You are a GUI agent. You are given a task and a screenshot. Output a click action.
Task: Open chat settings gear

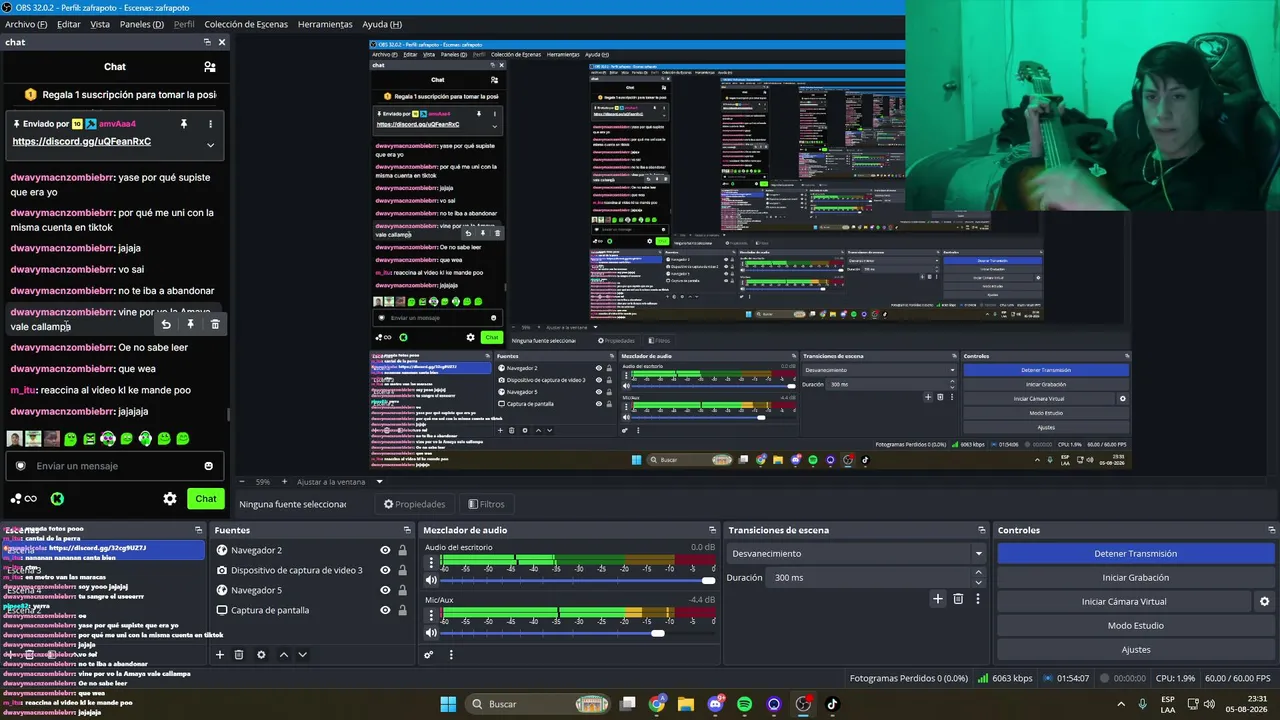170,499
